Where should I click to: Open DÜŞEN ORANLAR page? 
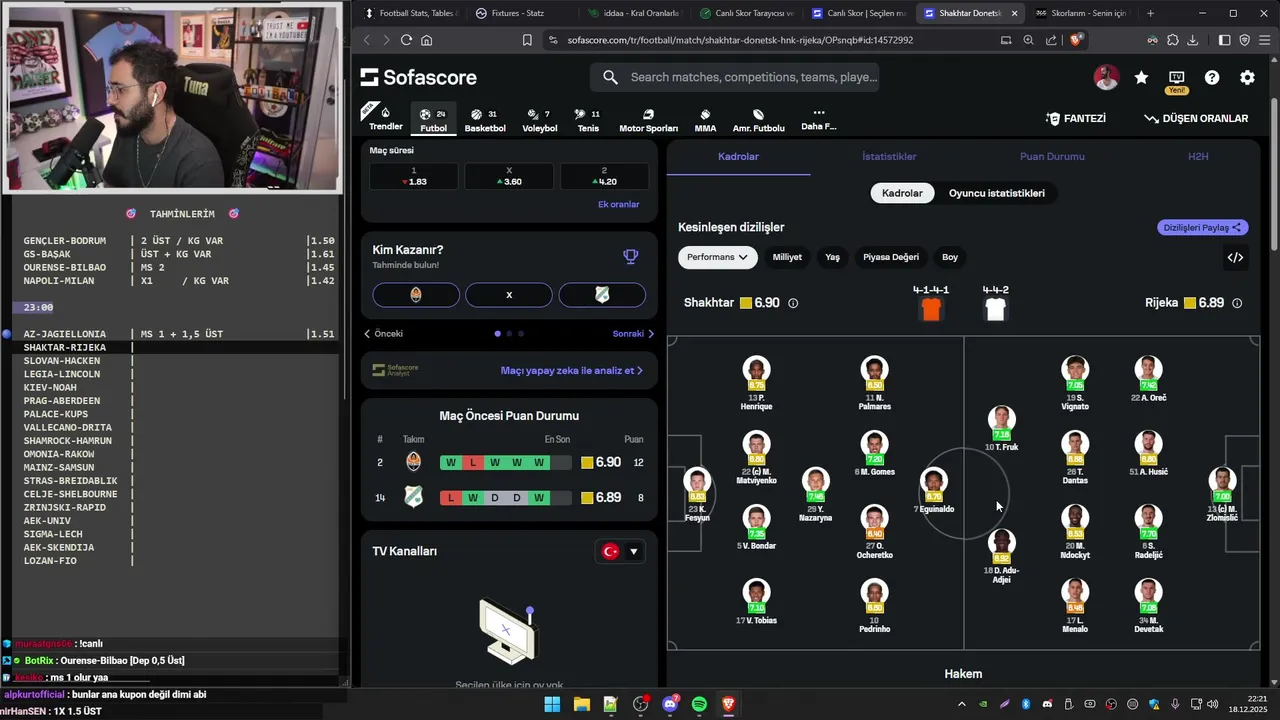pyautogui.click(x=1196, y=118)
